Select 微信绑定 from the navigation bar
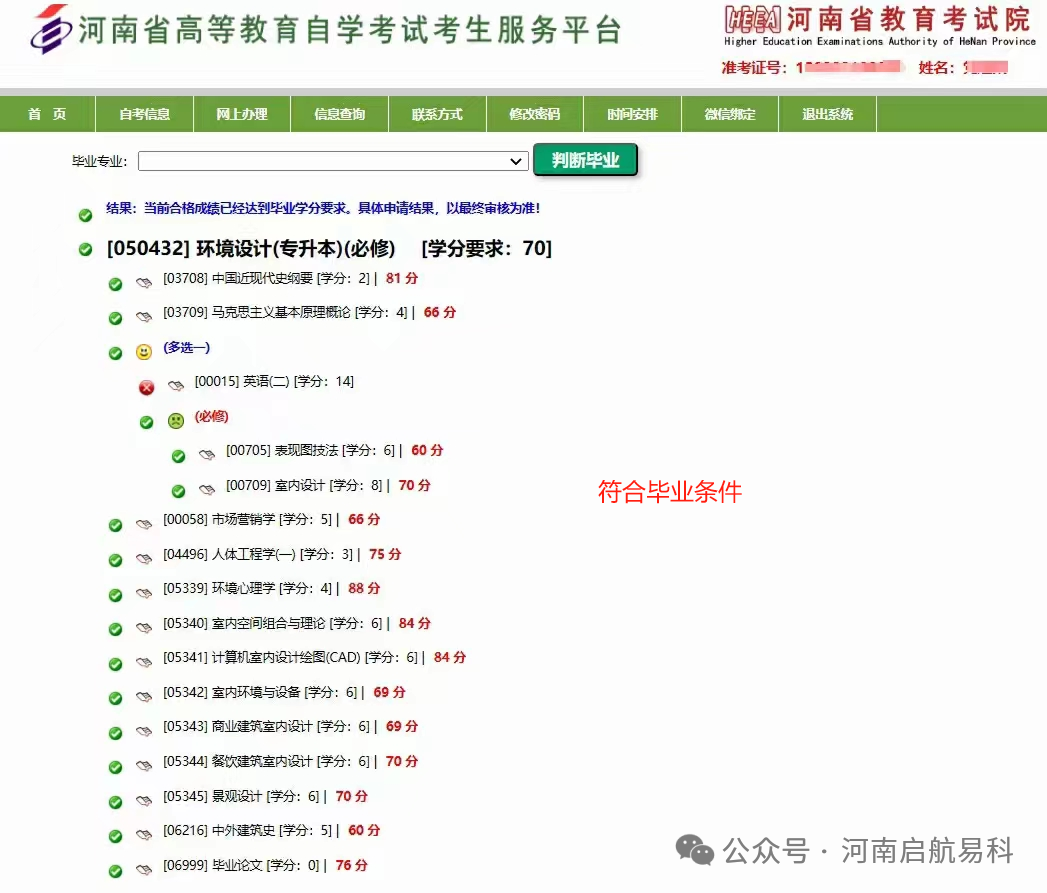 pos(730,114)
